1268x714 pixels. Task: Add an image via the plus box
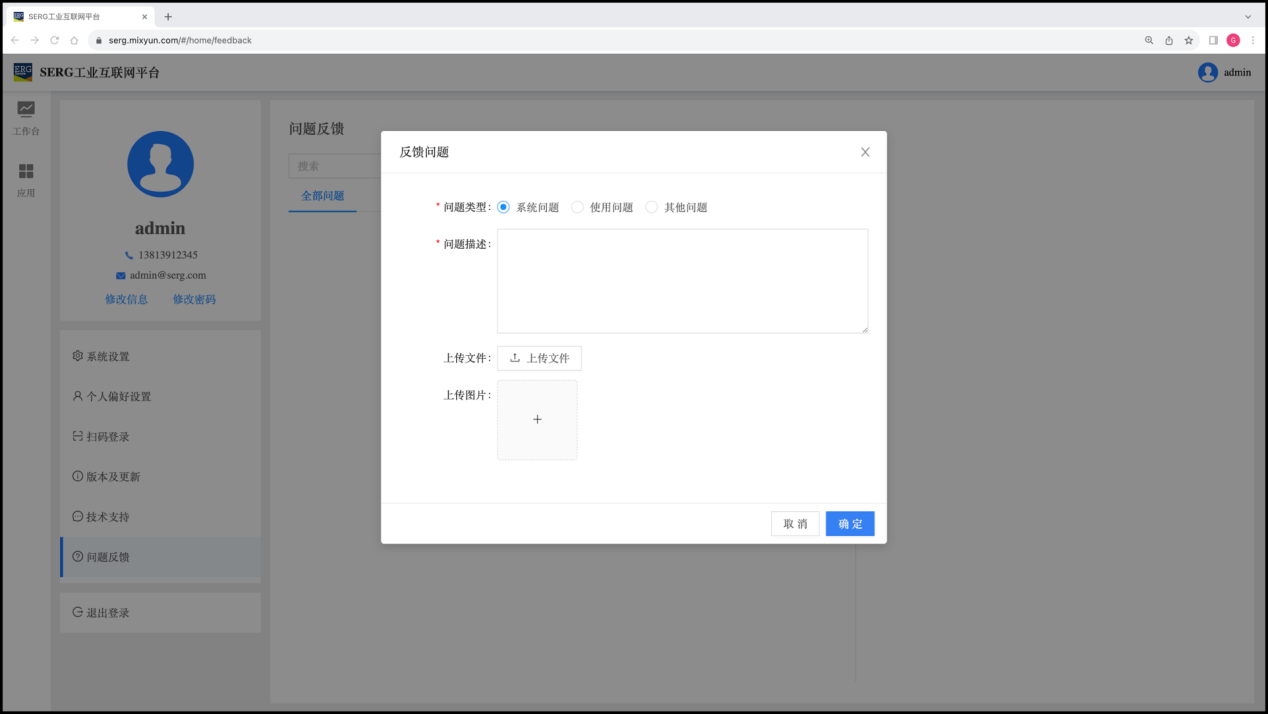(x=537, y=420)
